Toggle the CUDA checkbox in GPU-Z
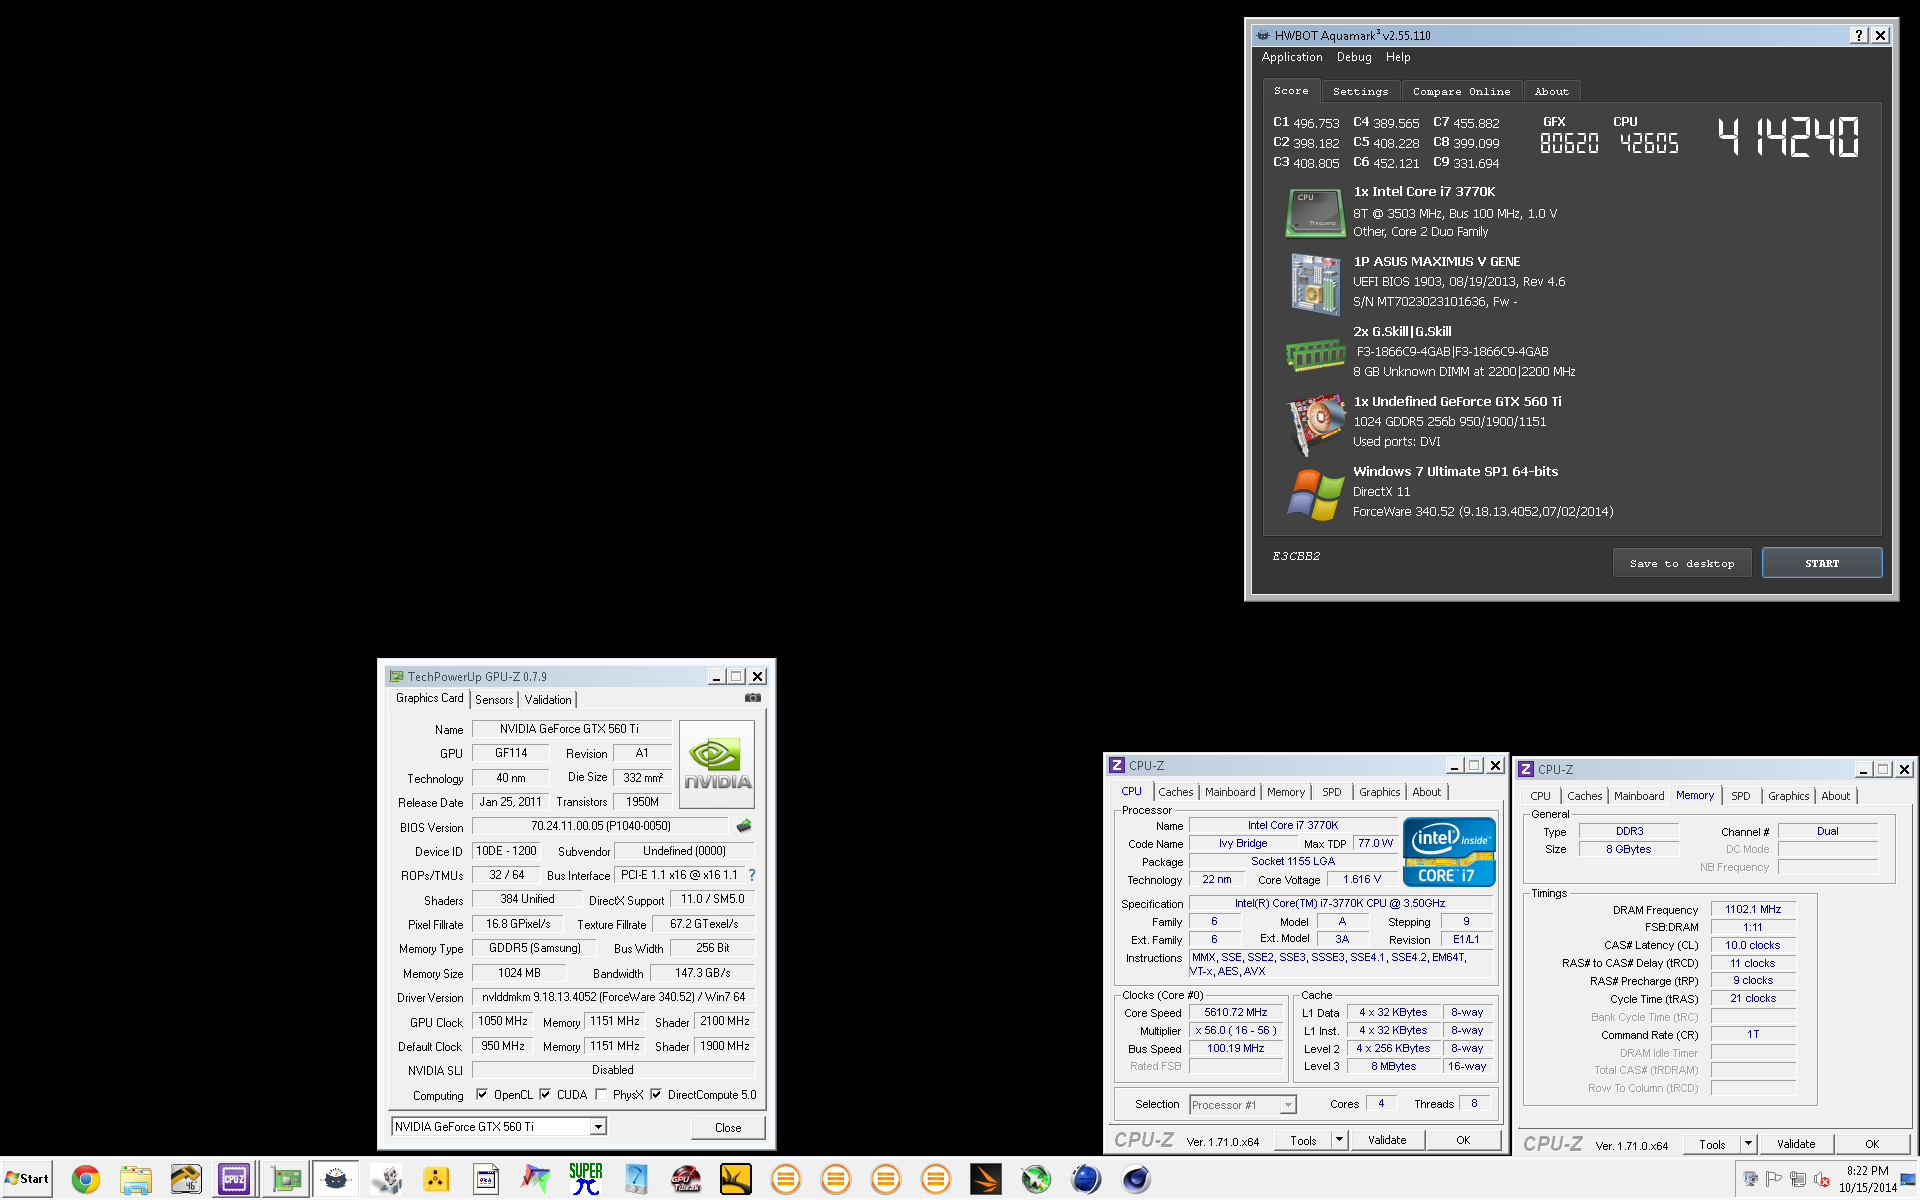 (x=545, y=1094)
